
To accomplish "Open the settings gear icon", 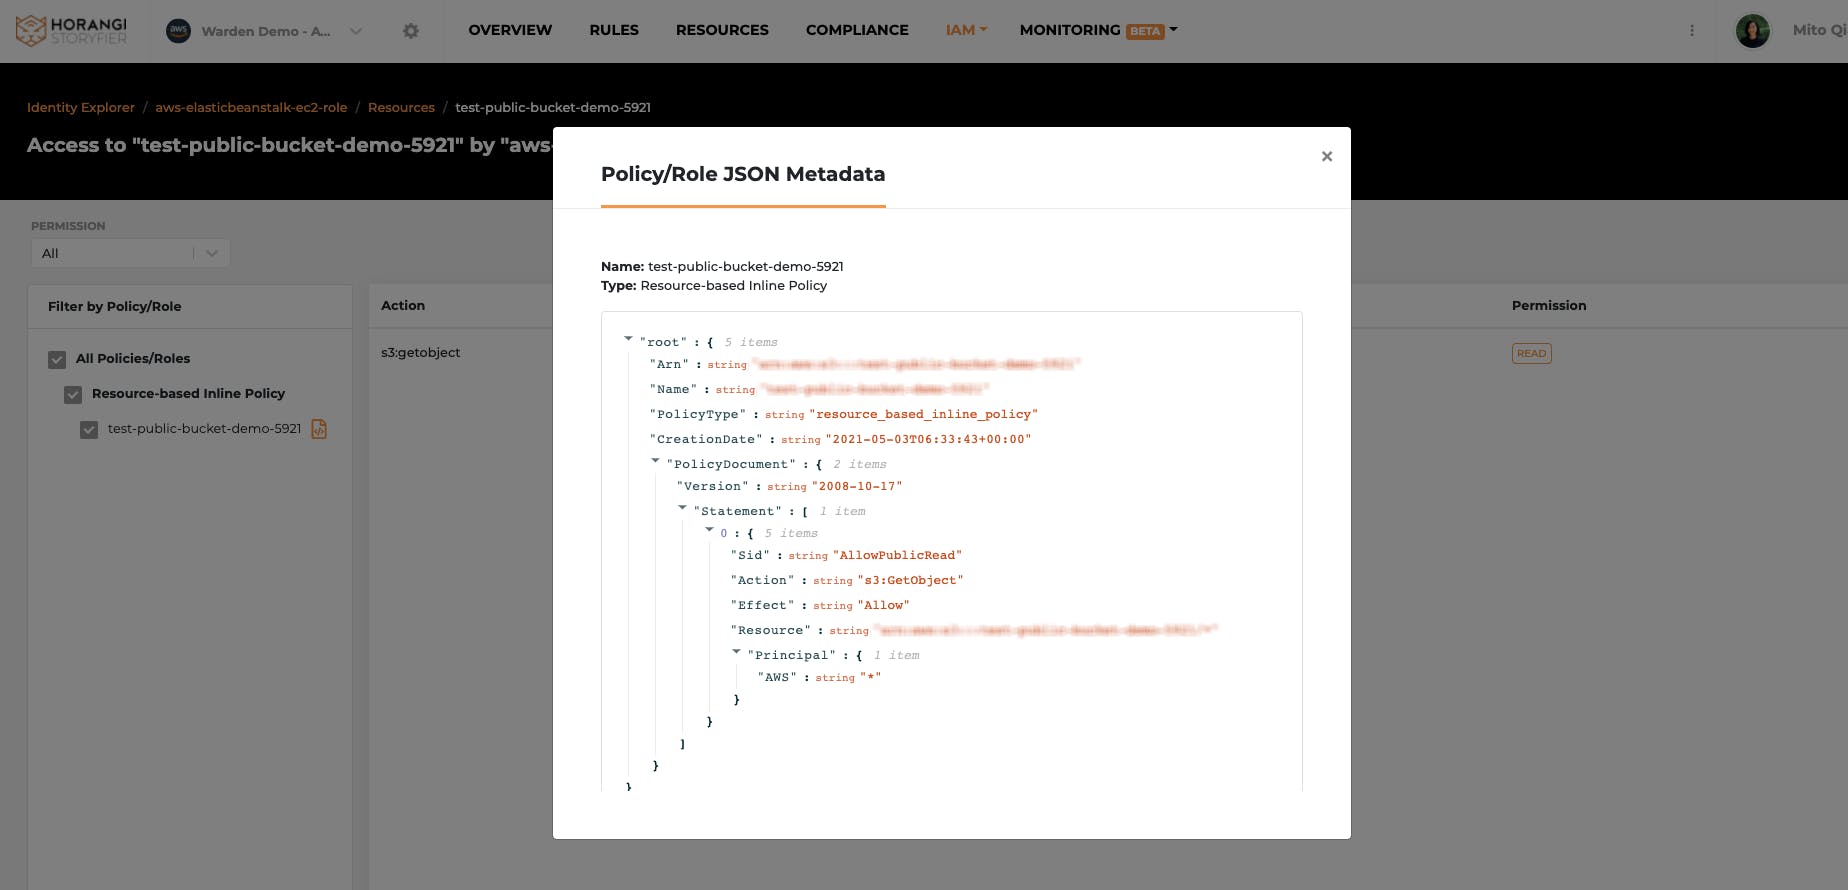I will click(x=411, y=31).
